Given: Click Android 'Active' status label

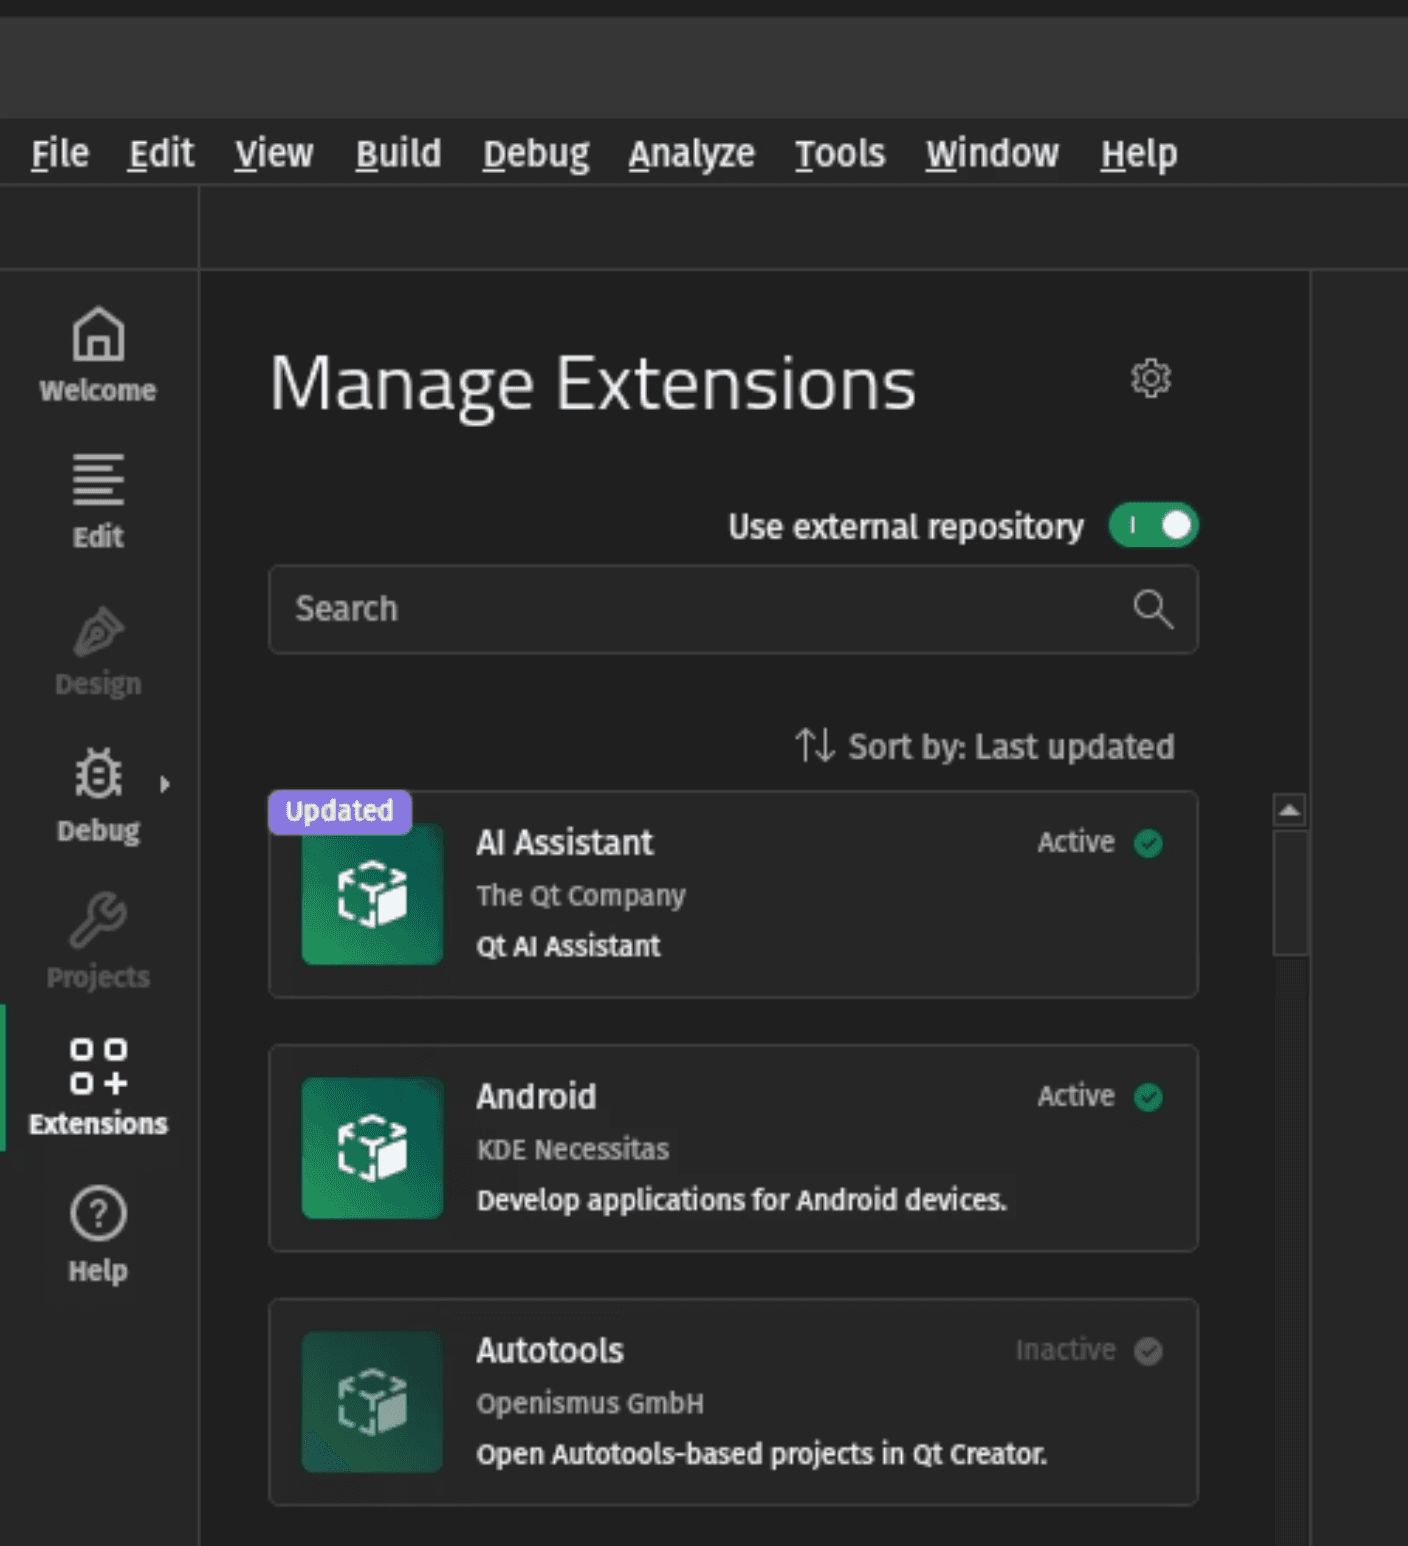Looking at the screenshot, I should (x=1076, y=1097).
